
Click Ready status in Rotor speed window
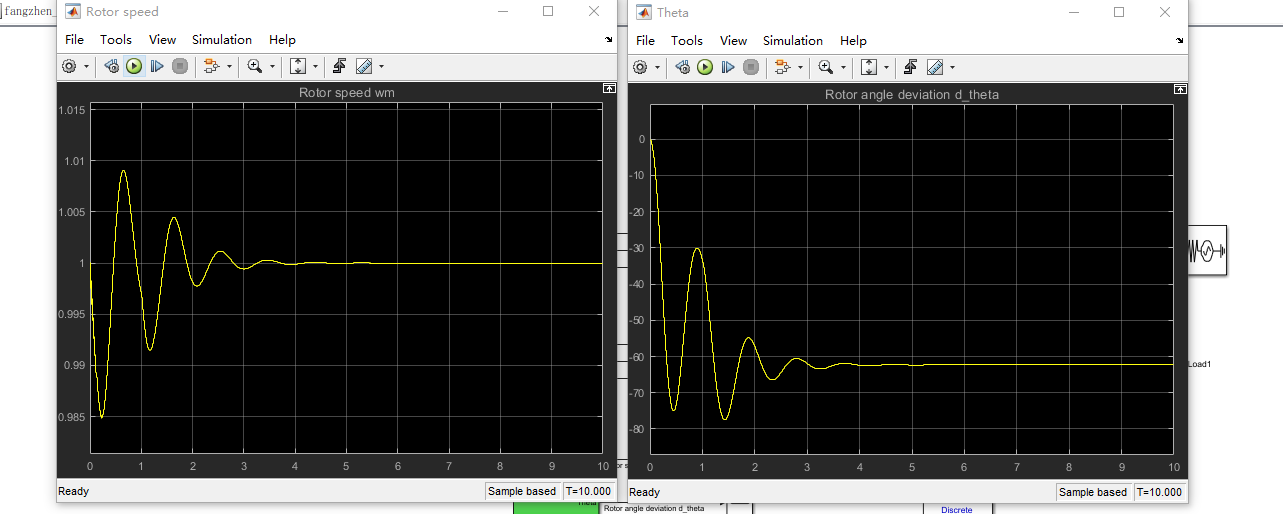pos(74,491)
